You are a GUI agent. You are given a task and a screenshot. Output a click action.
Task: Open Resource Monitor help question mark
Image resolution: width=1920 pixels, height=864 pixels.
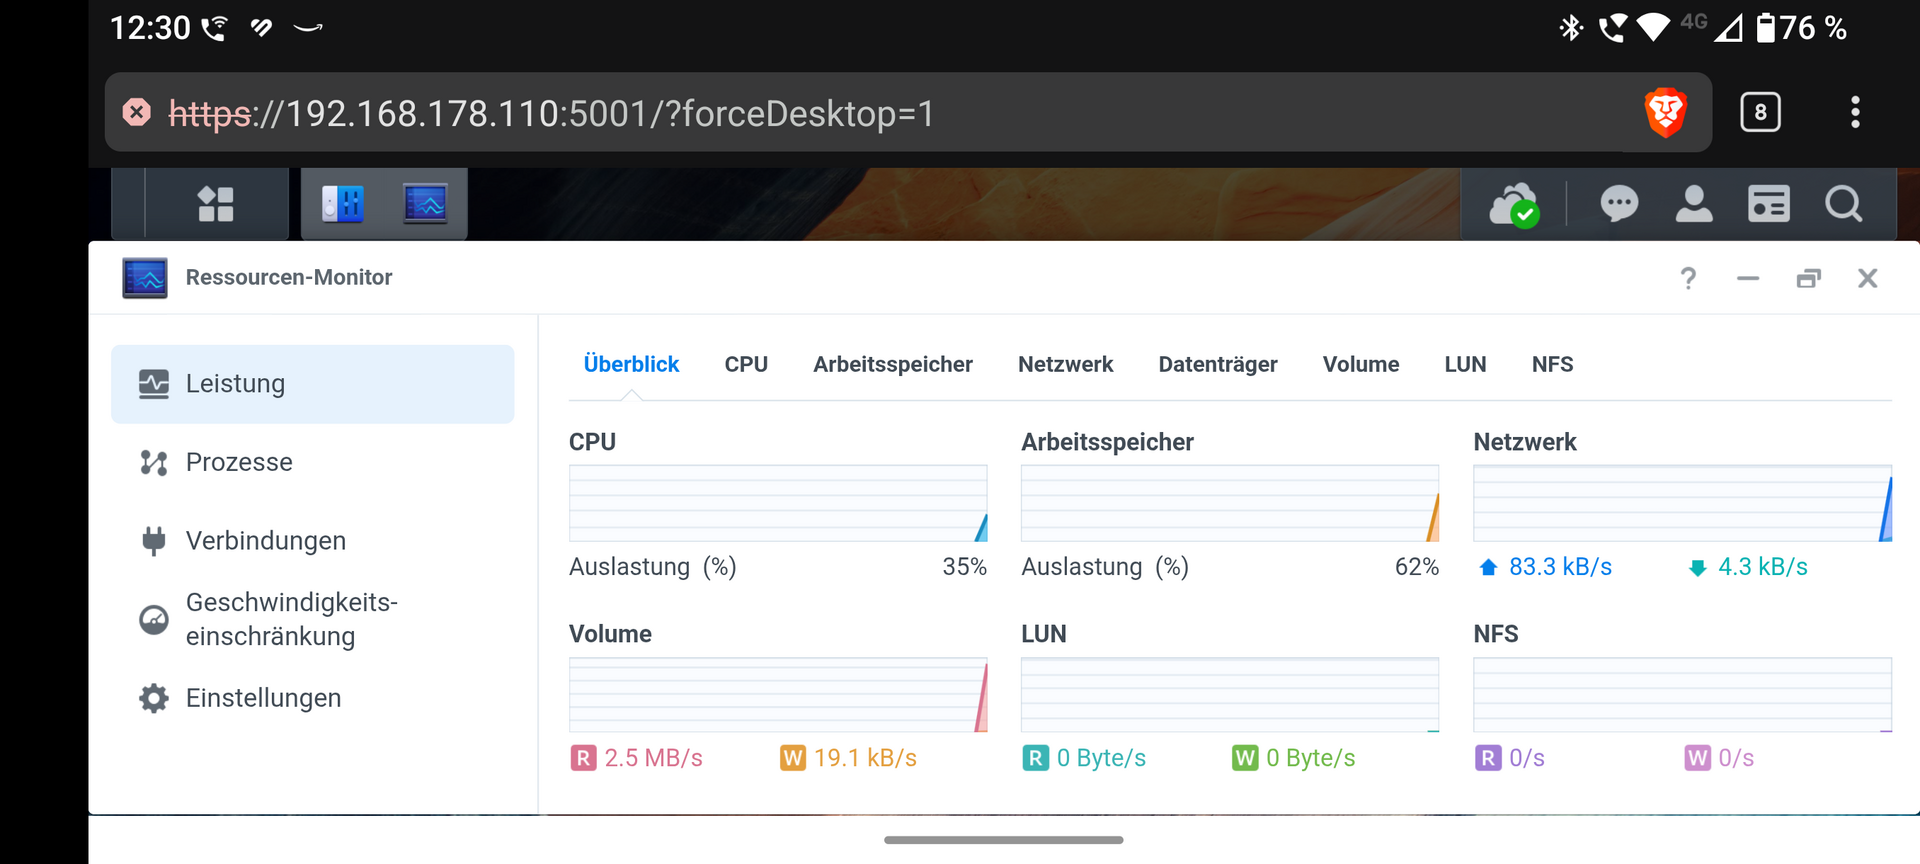[1688, 278]
